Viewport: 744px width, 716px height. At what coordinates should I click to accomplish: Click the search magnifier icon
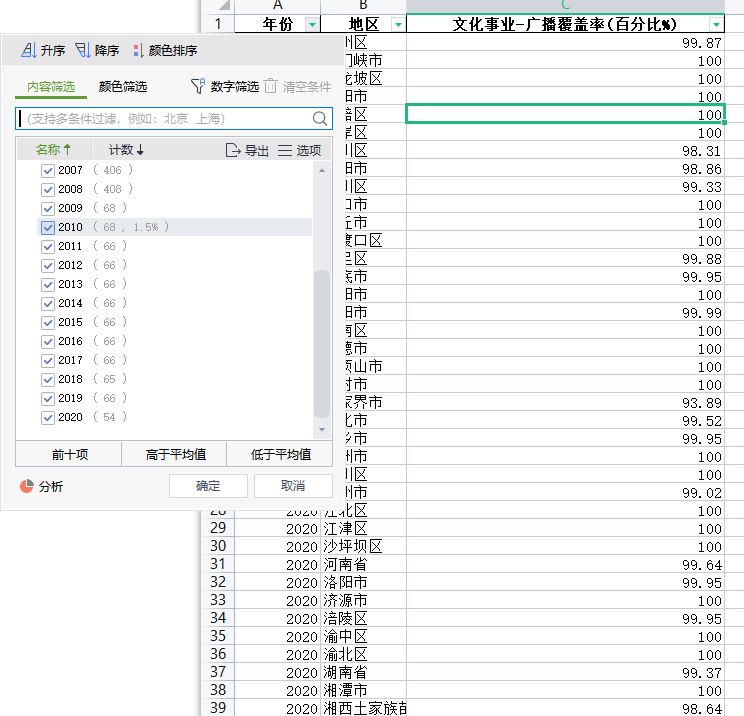pyautogui.click(x=320, y=118)
